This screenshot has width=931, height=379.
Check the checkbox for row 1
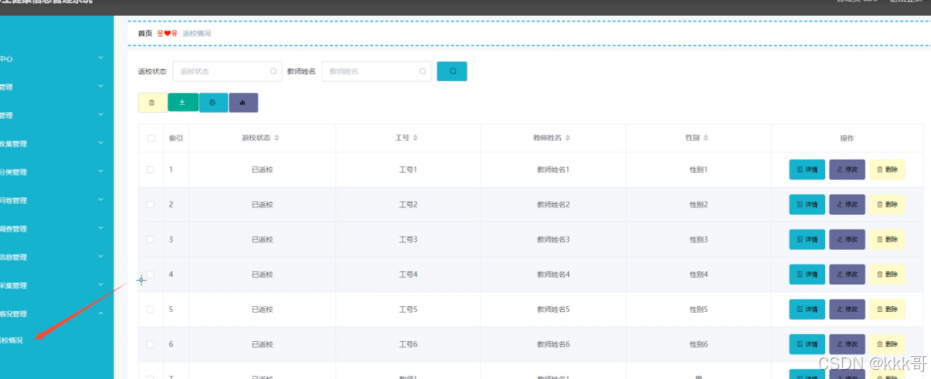tap(150, 169)
